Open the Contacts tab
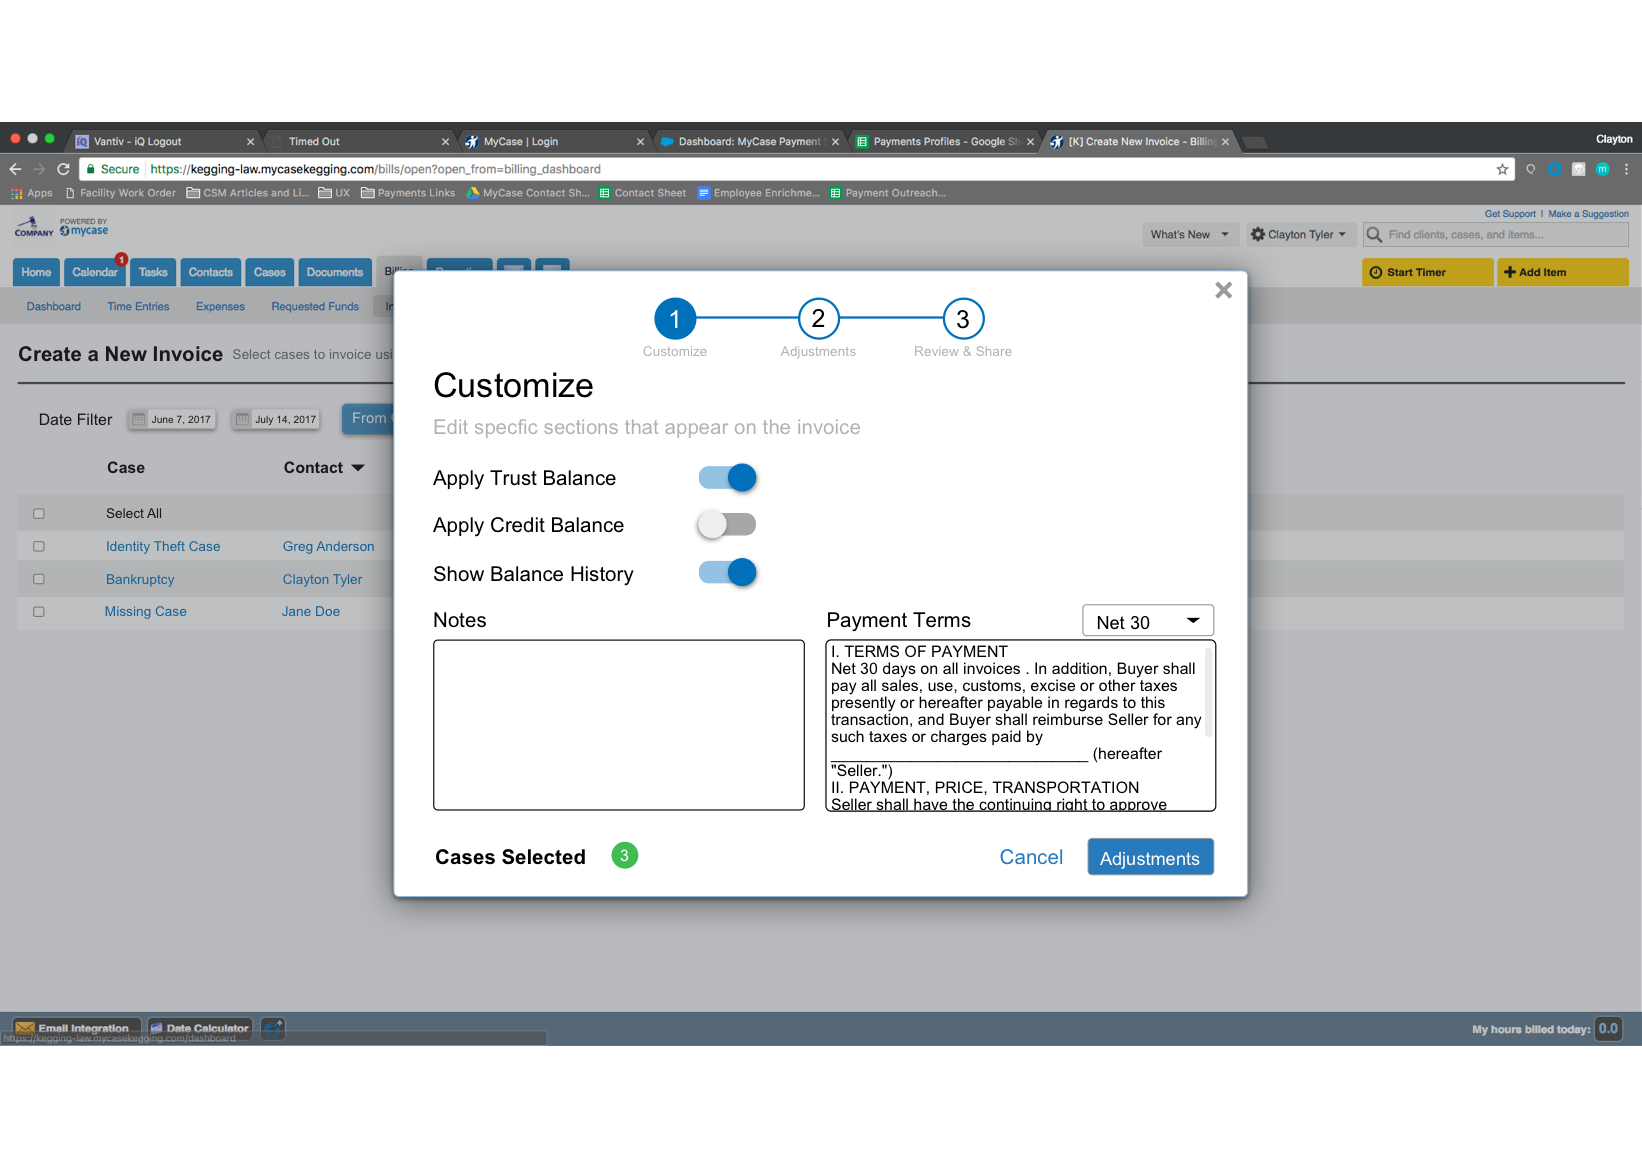 (x=210, y=272)
